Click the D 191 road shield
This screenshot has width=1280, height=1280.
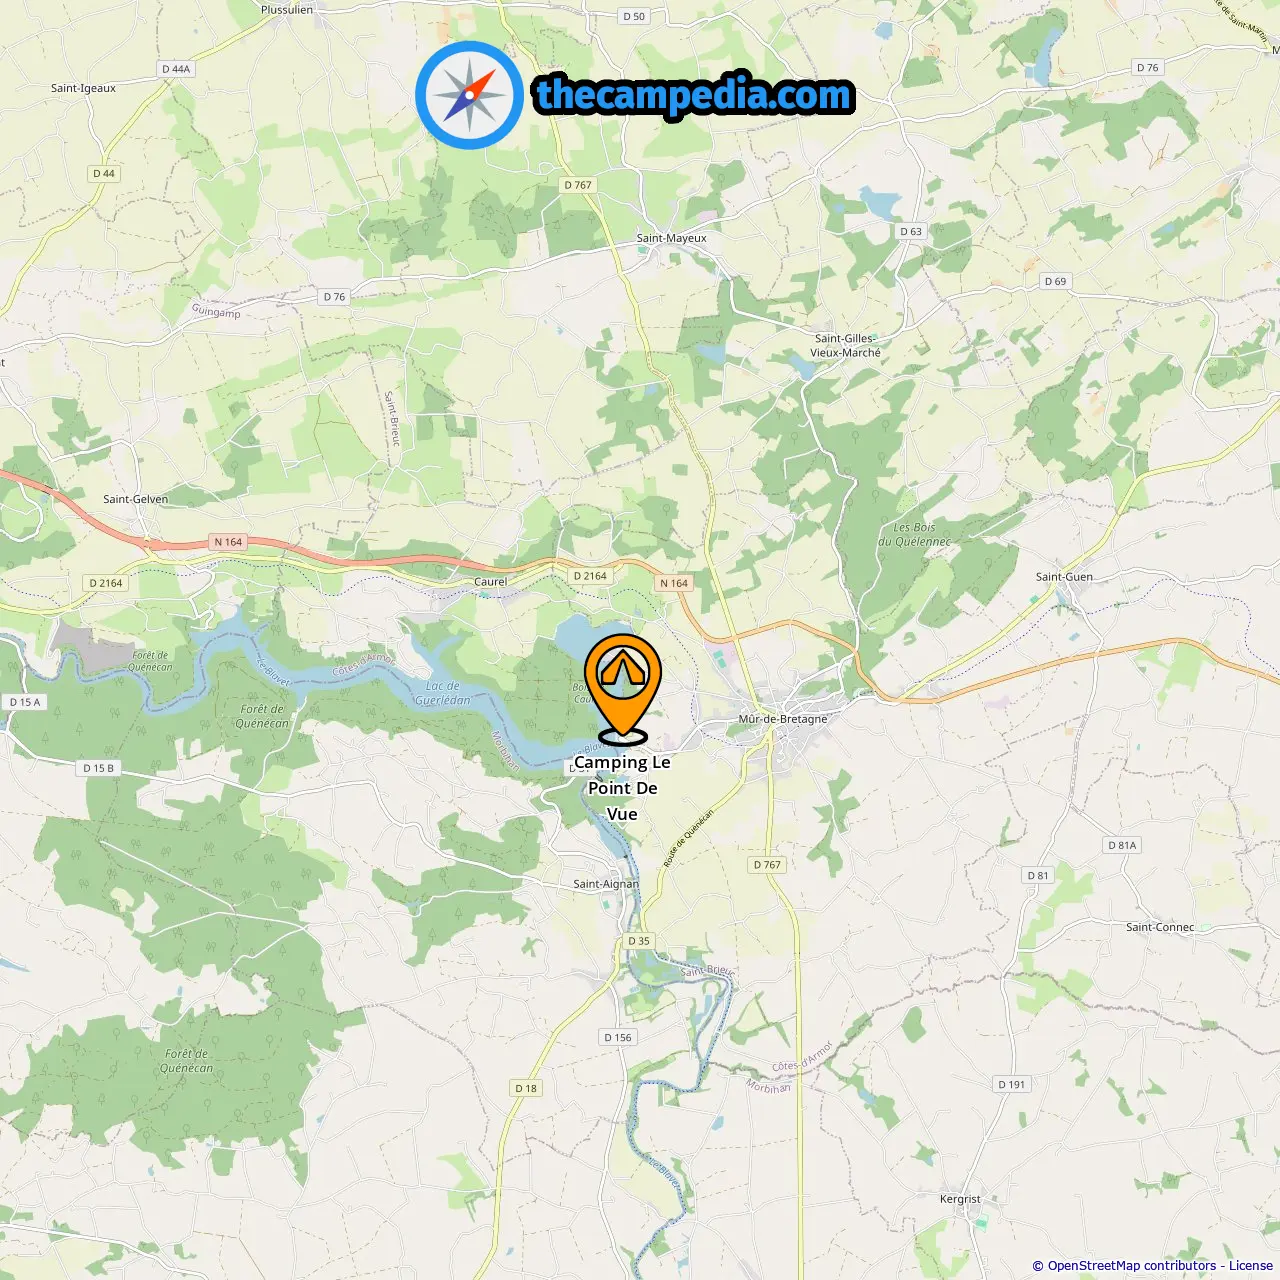click(x=1011, y=1084)
